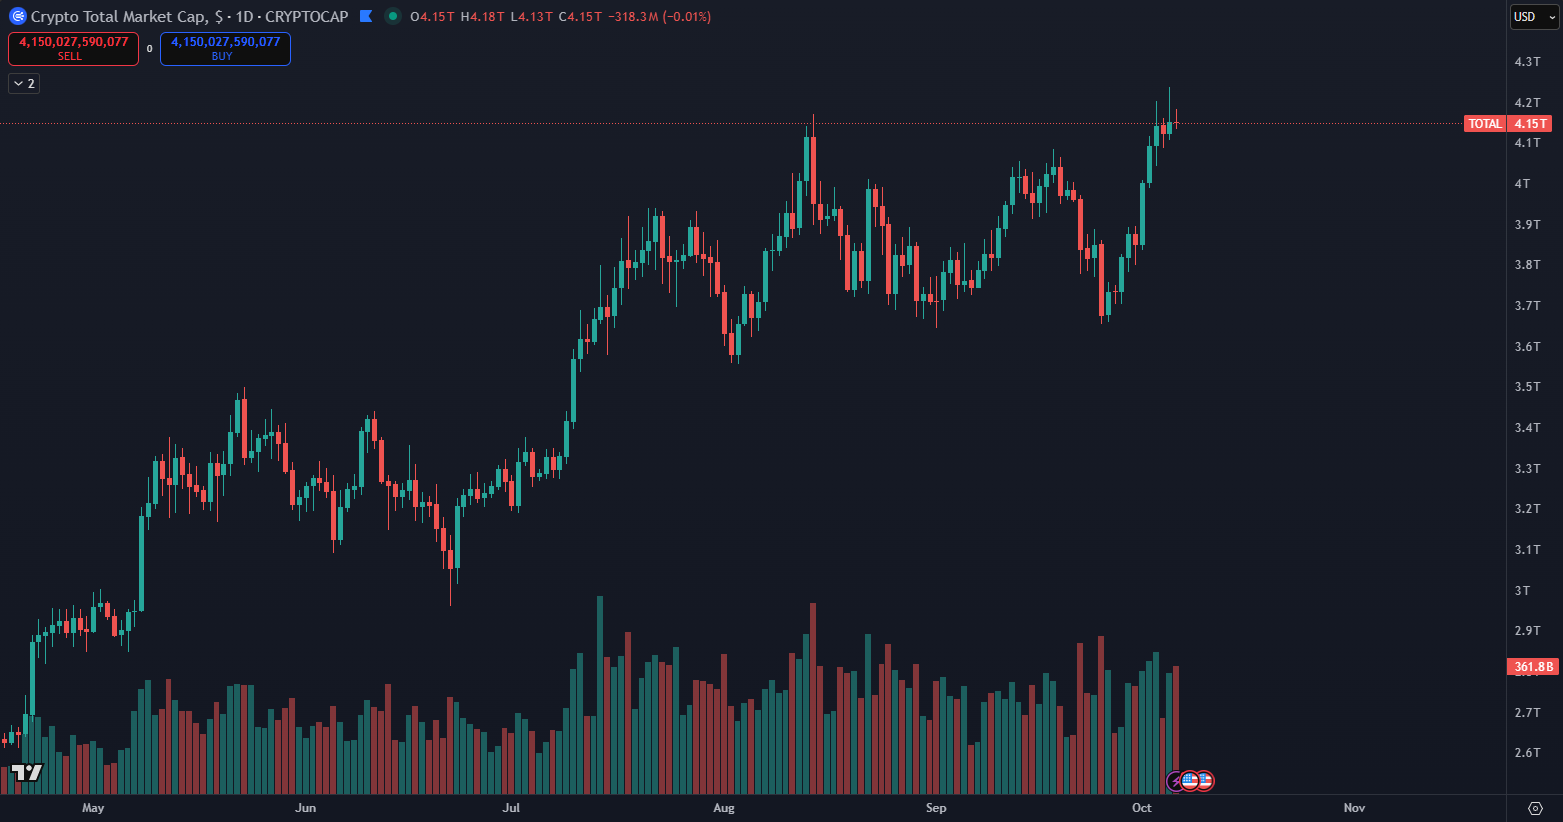Open the TradingView logo in bottom-left corner
The width and height of the screenshot is (1563, 822).
tap(27, 773)
